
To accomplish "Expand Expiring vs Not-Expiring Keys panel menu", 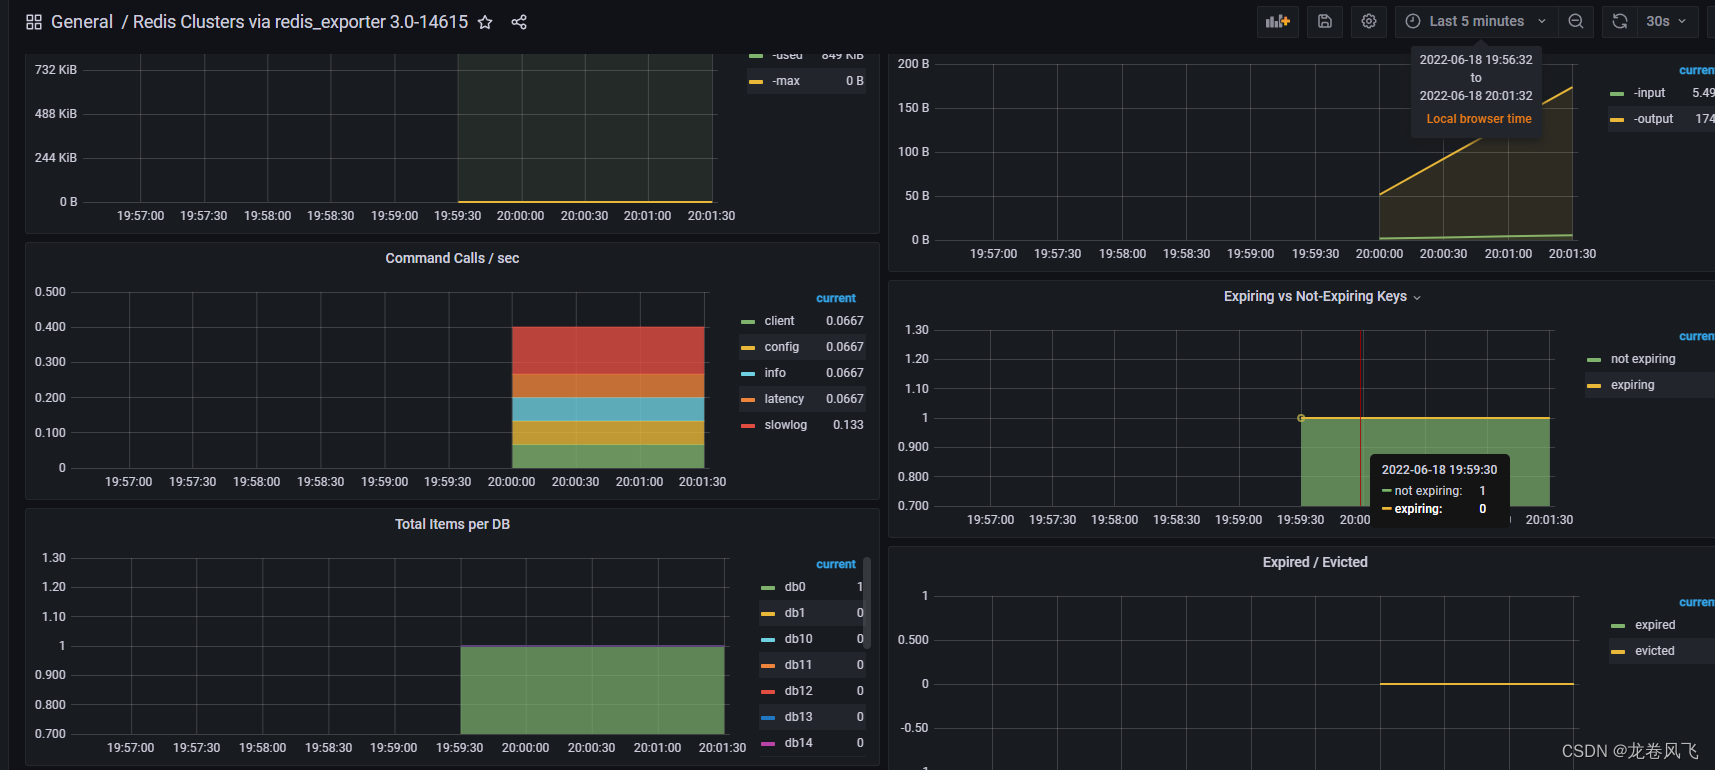I will [1417, 297].
